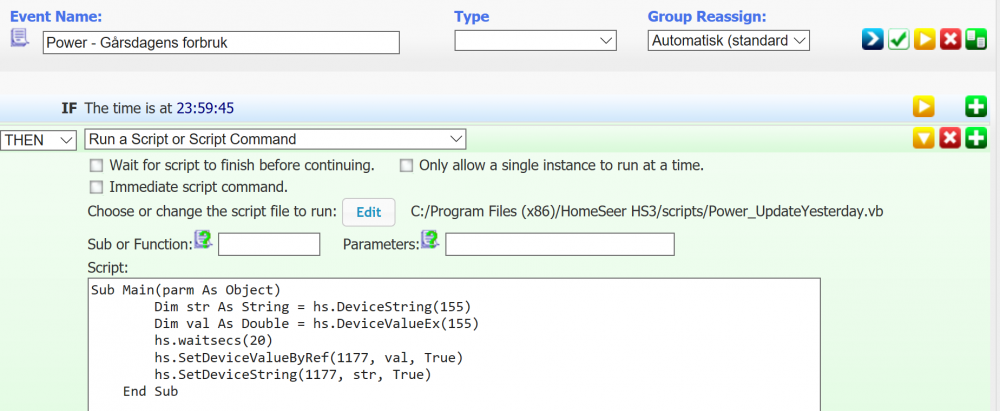Open the Sub or Function help icon
The image size is (1000, 411).
[204, 240]
